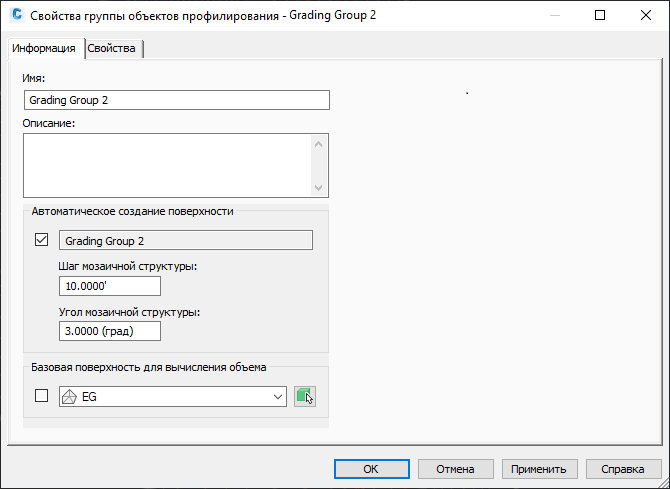Disable automatic surface creation checkbox
670x489 pixels.
pos(41,239)
